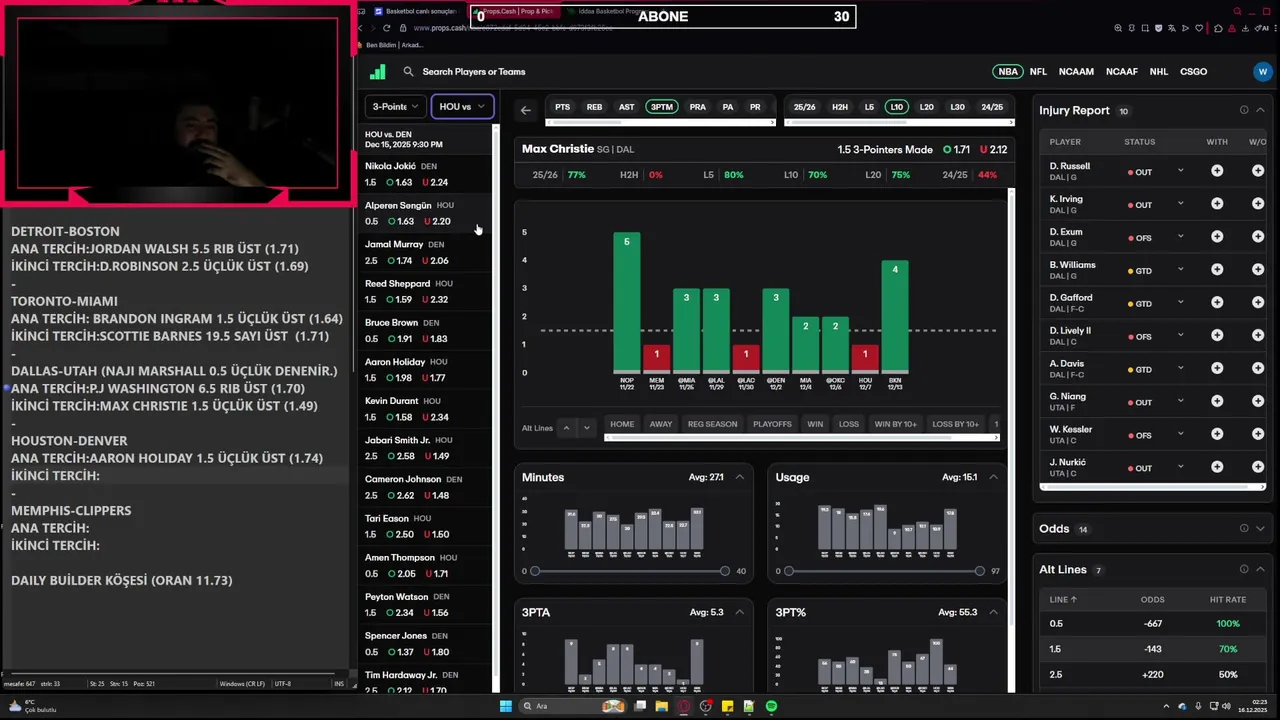The height and width of the screenshot is (720, 1280).
Task: Click the taskbar weather widget
Action: (x=32, y=706)
